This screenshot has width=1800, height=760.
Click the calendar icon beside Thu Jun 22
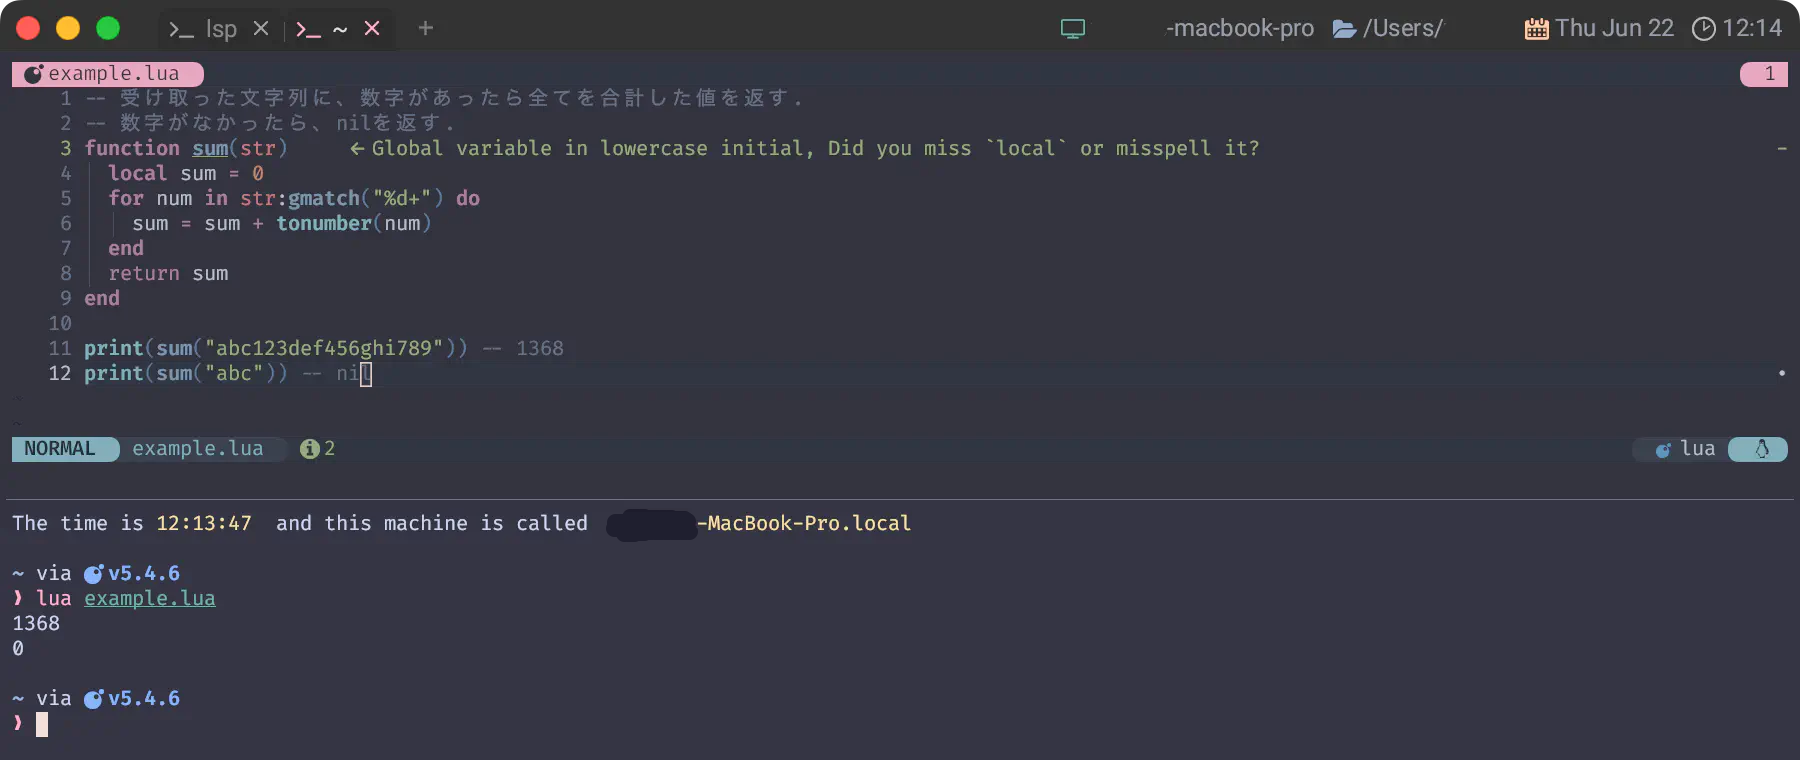click(1537, 29)
